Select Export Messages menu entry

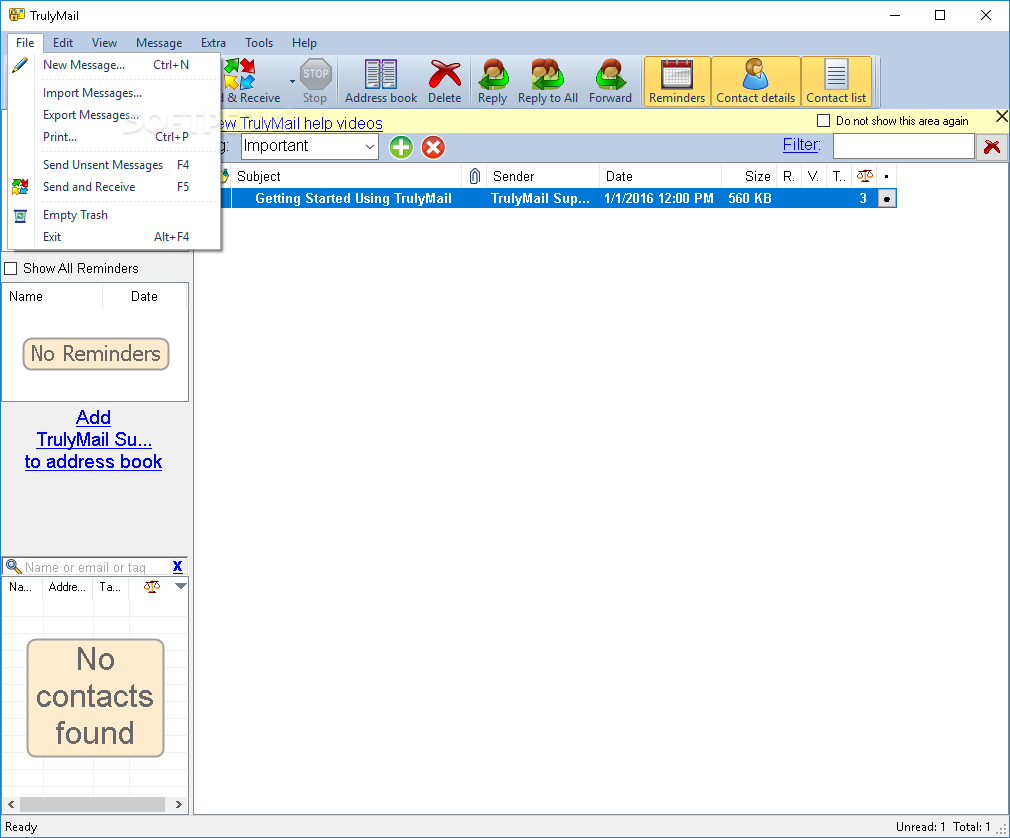point(115,115)
